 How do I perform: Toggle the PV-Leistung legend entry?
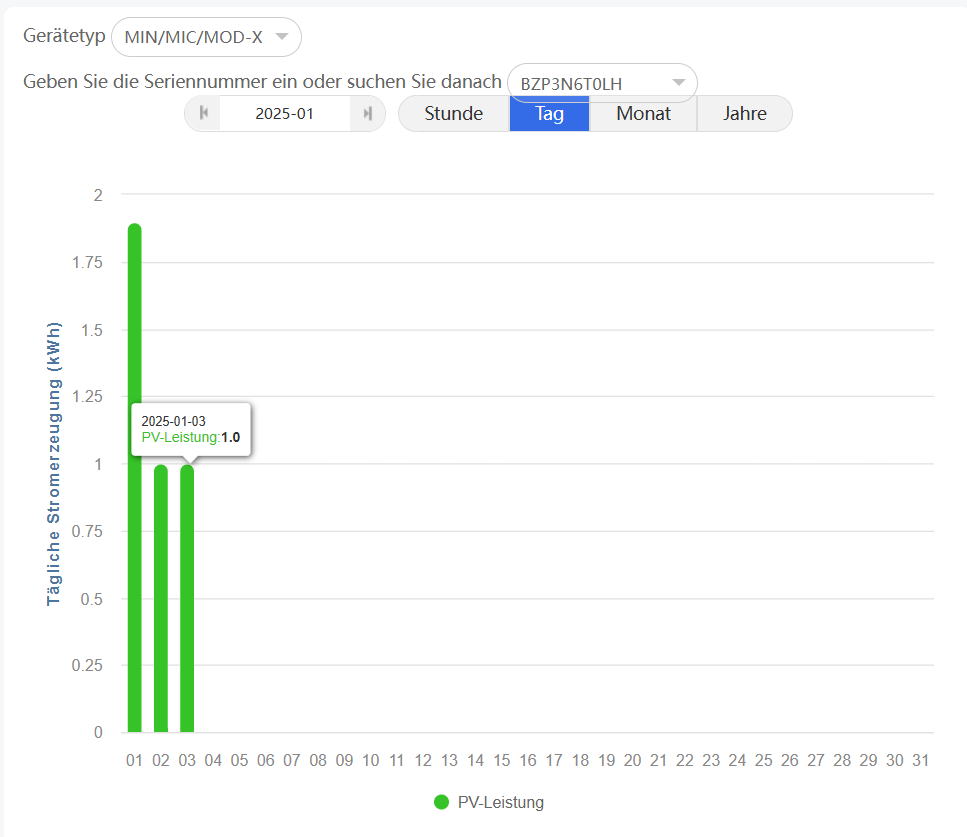(489, 802)
